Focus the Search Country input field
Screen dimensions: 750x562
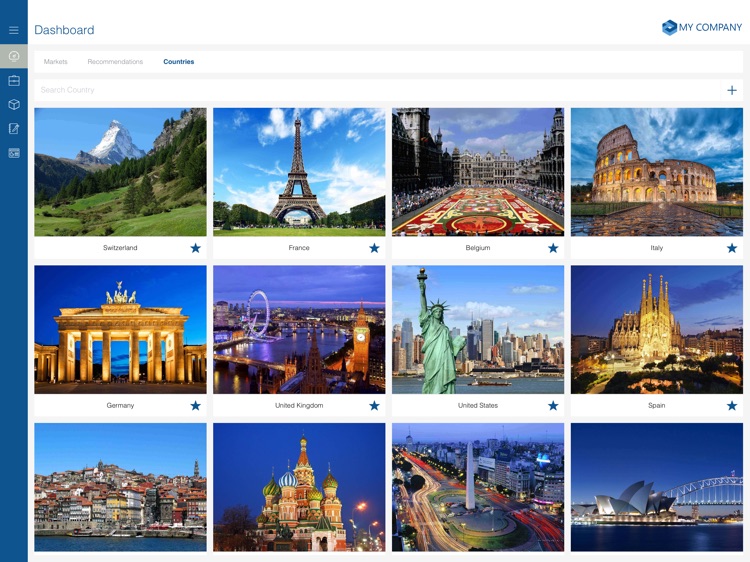coord(377,90)
